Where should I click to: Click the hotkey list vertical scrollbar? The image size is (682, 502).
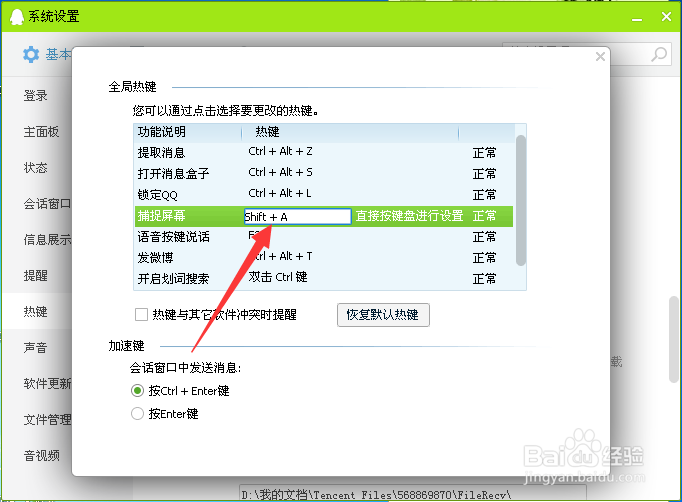521,200
